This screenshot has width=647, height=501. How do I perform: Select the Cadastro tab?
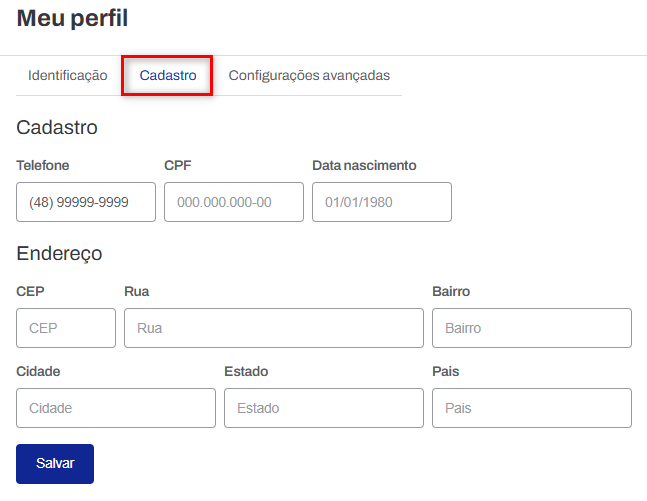tap(167, 75)
